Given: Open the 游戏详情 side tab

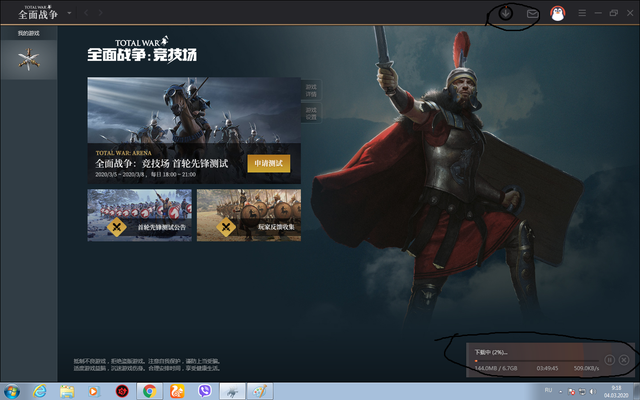Looking at the screenshot, I should click(311, 90).
